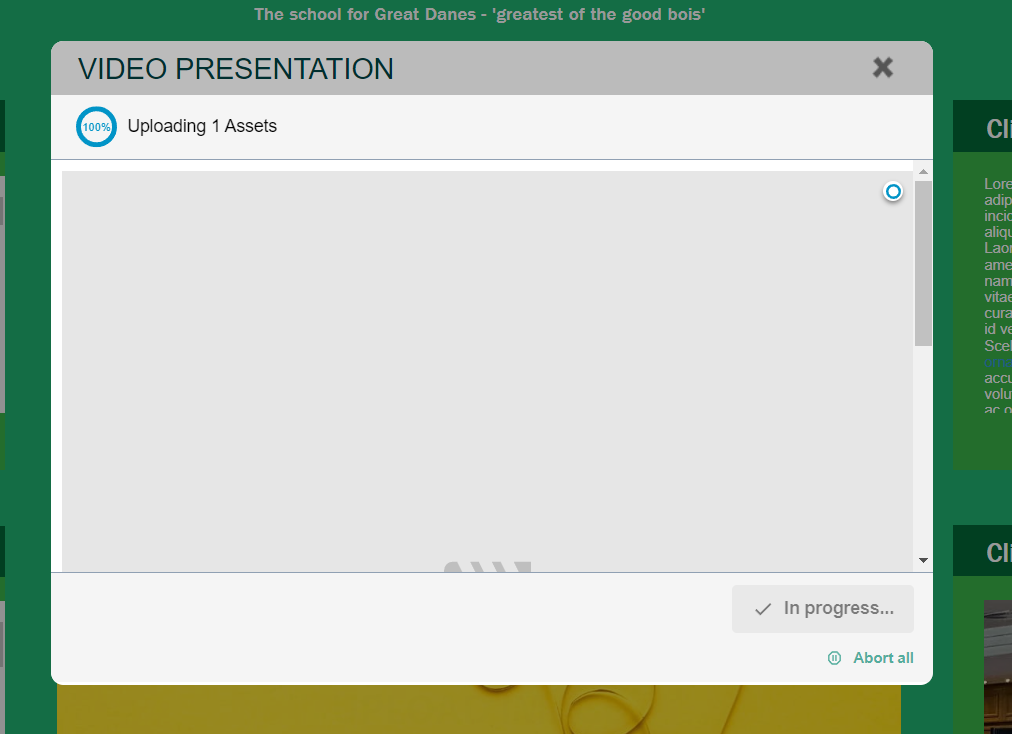This screenshot has width=1012, height=734.
Task: Click the Abort all link
Action: coord(884,658)
